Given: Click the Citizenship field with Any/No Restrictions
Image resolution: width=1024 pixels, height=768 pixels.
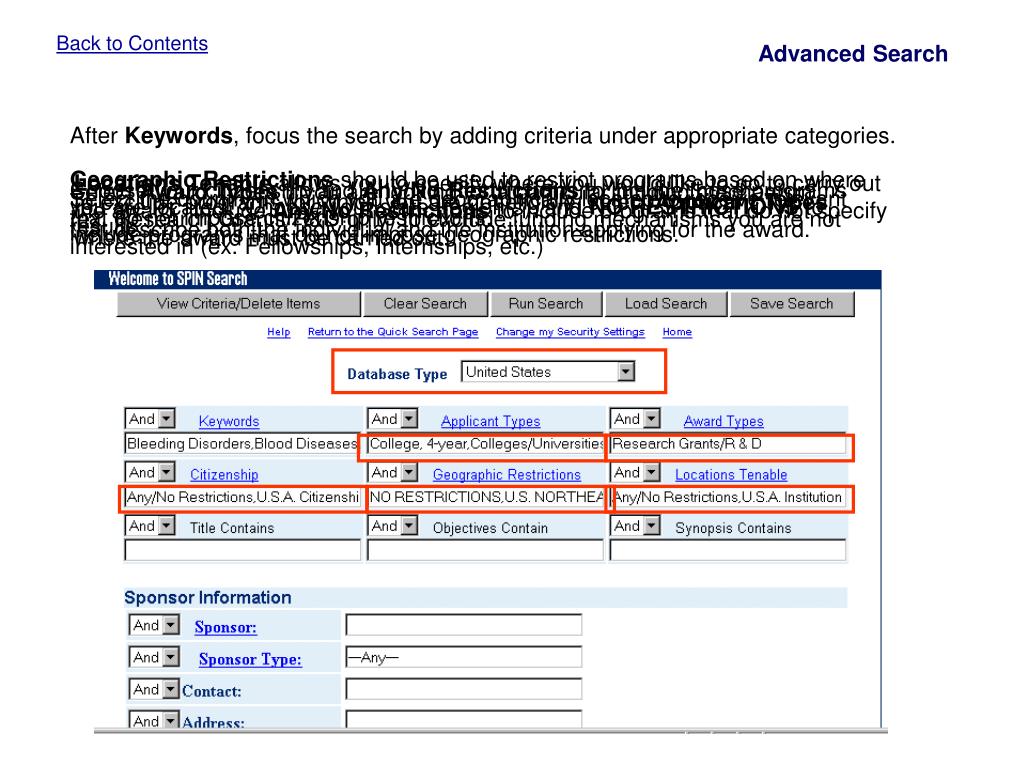Looking at the screenshot, I should 242,498.
